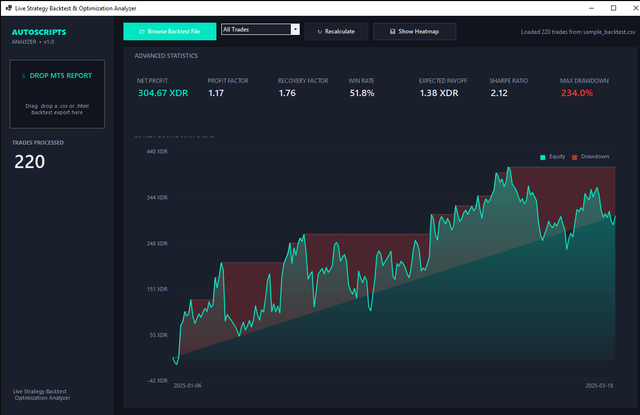The image size is (640, 415).
Task: Click the Recalculate button
Action: (336, 31)
